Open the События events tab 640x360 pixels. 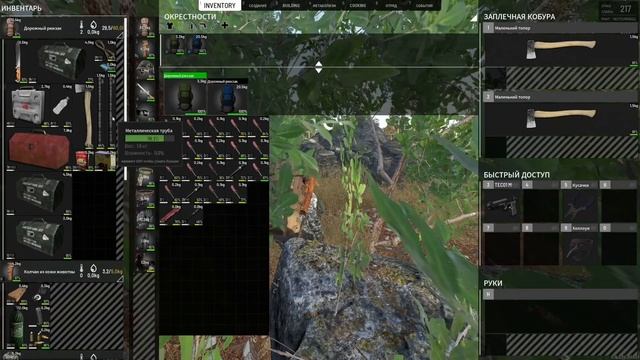pos(424,6)
